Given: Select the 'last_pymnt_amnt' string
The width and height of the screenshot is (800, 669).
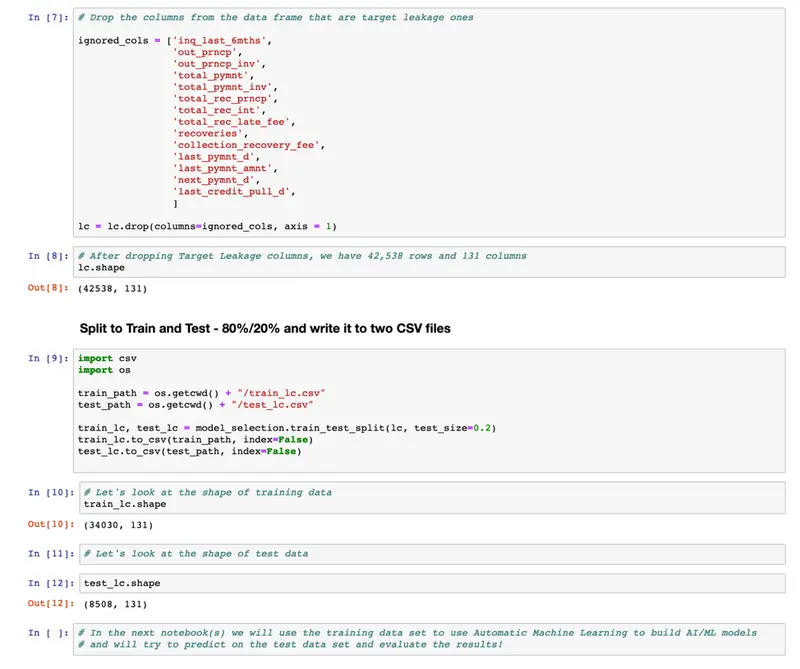Looking at the screenshot, I should click(222, 168).
